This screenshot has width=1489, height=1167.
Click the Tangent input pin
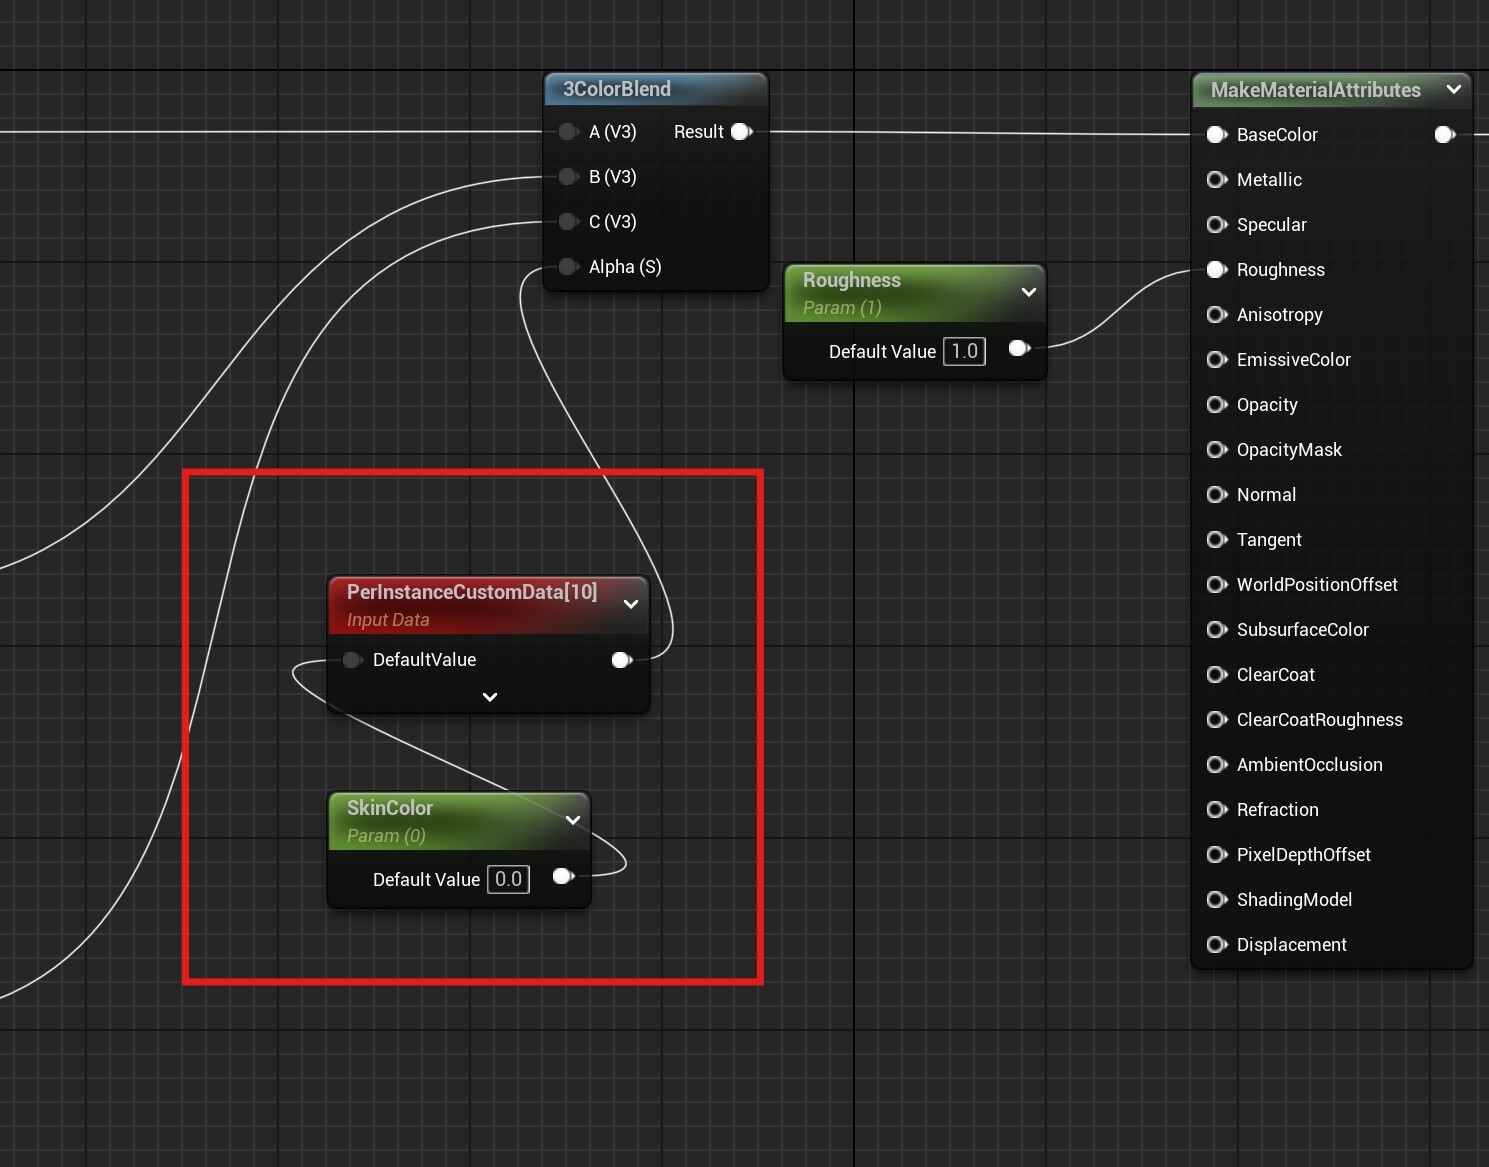[x=1217, y=540]
